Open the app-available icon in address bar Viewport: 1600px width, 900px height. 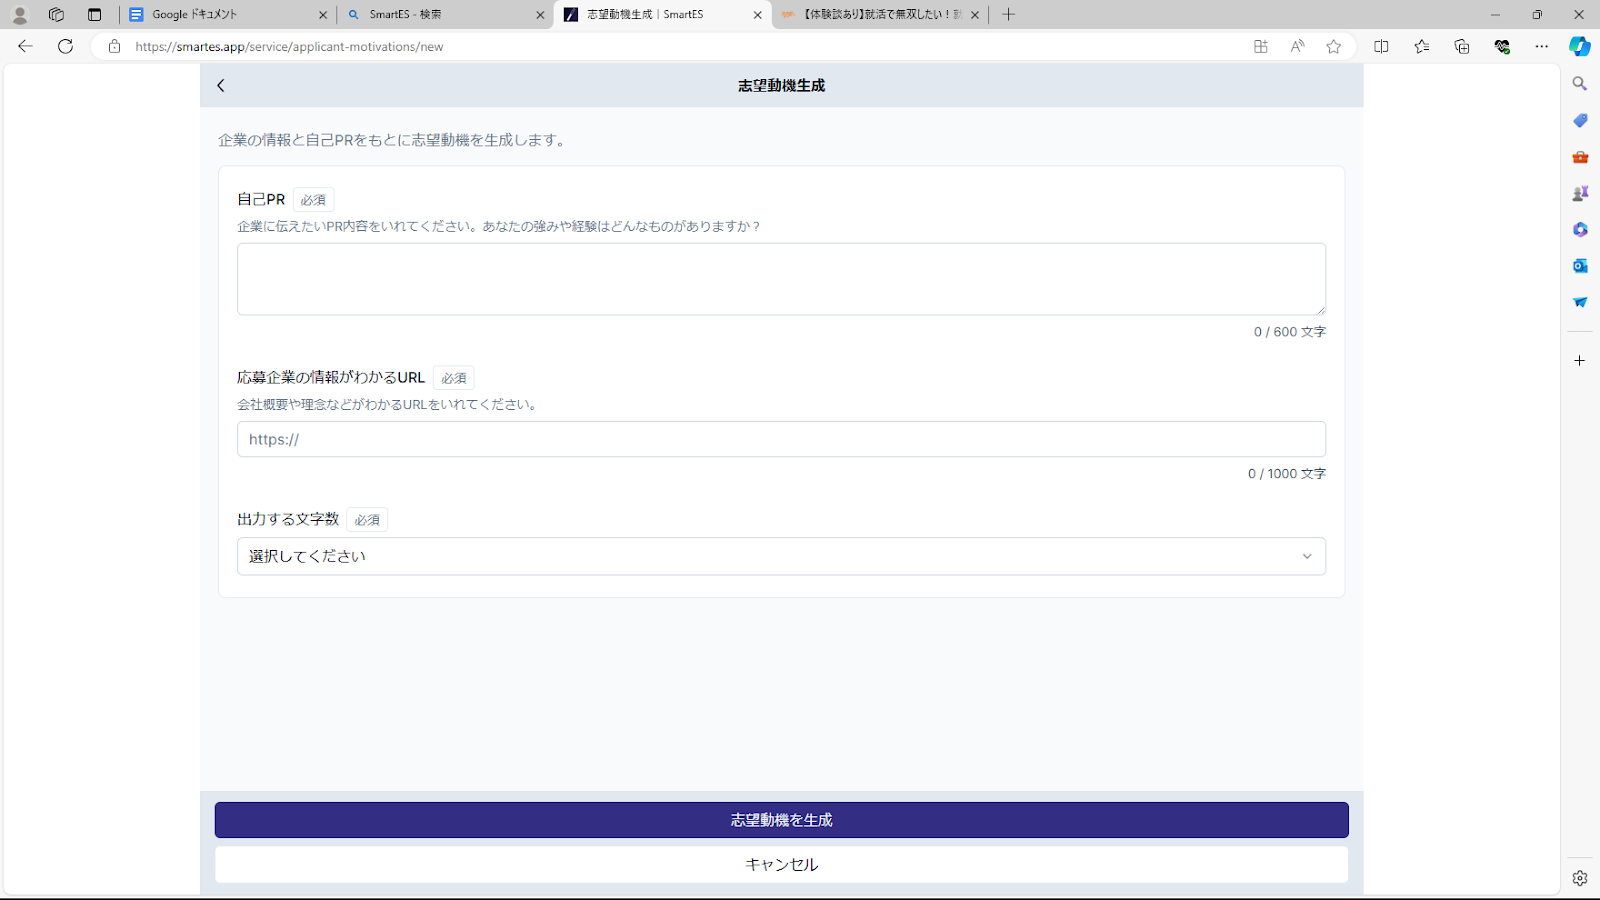[x=1261, y=46]
